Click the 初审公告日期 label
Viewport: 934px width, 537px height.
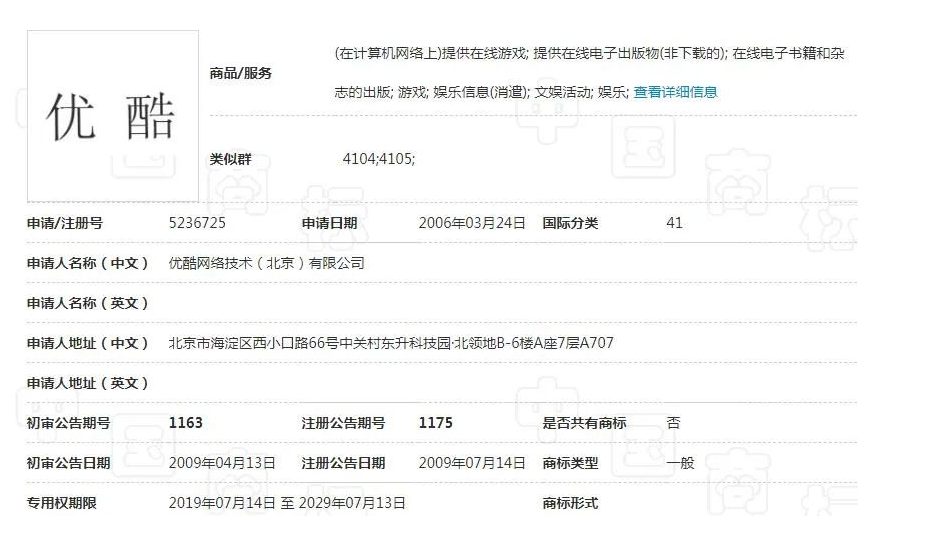69,463
